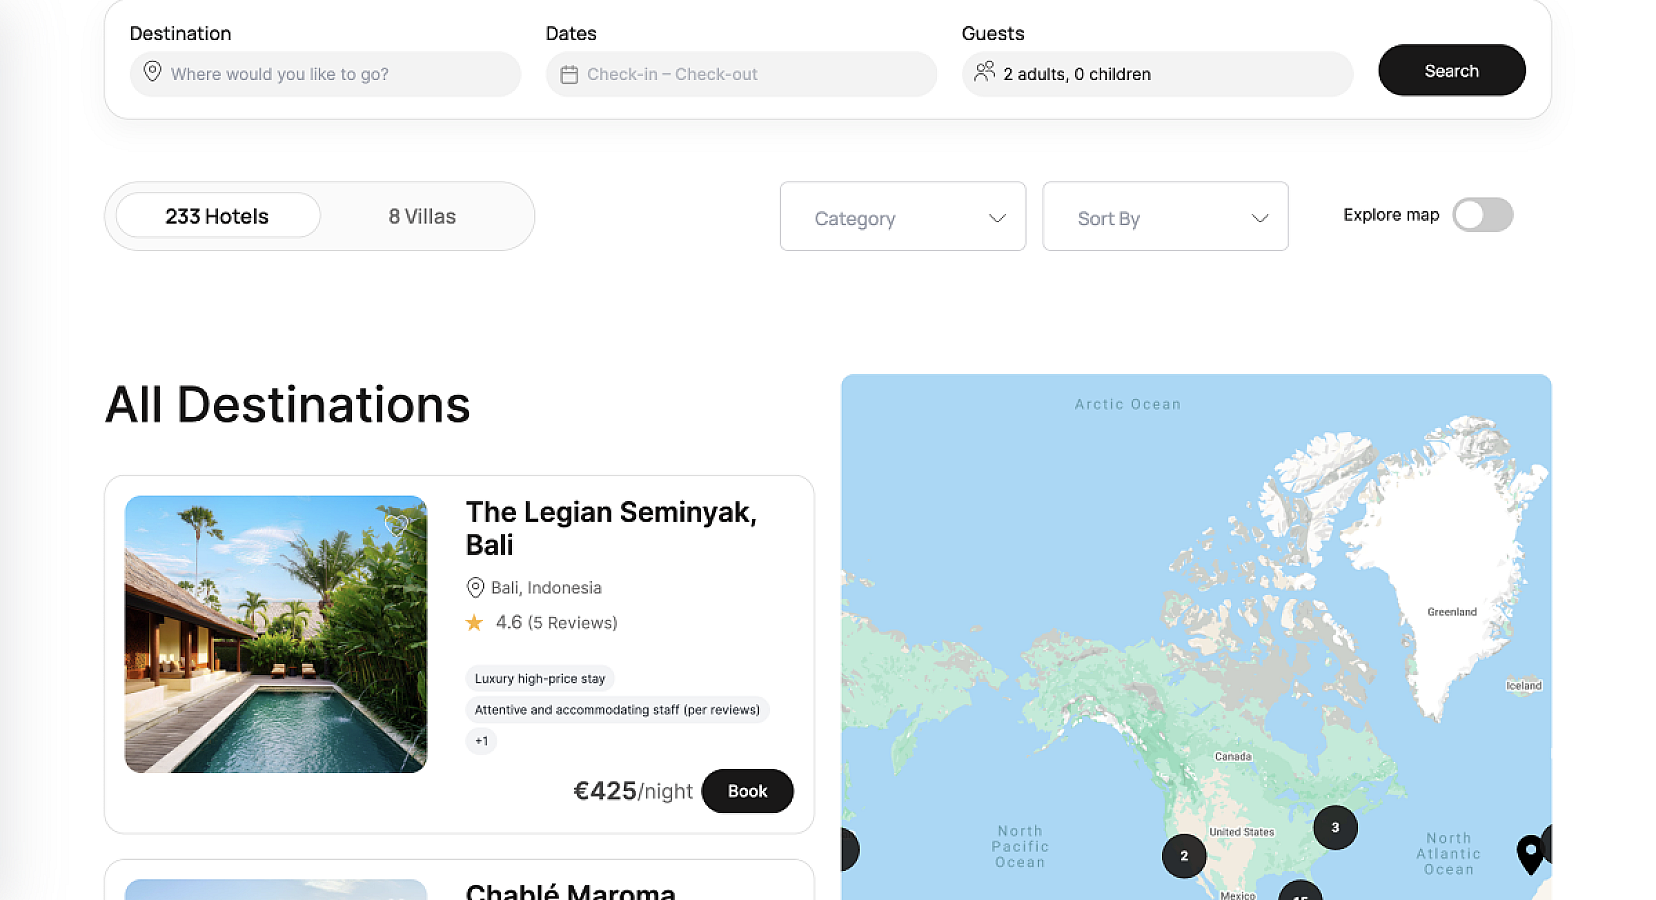Click map cluster marker labeled 3
Viewport: 1656px width, 900px height.
pos(1335,828)
